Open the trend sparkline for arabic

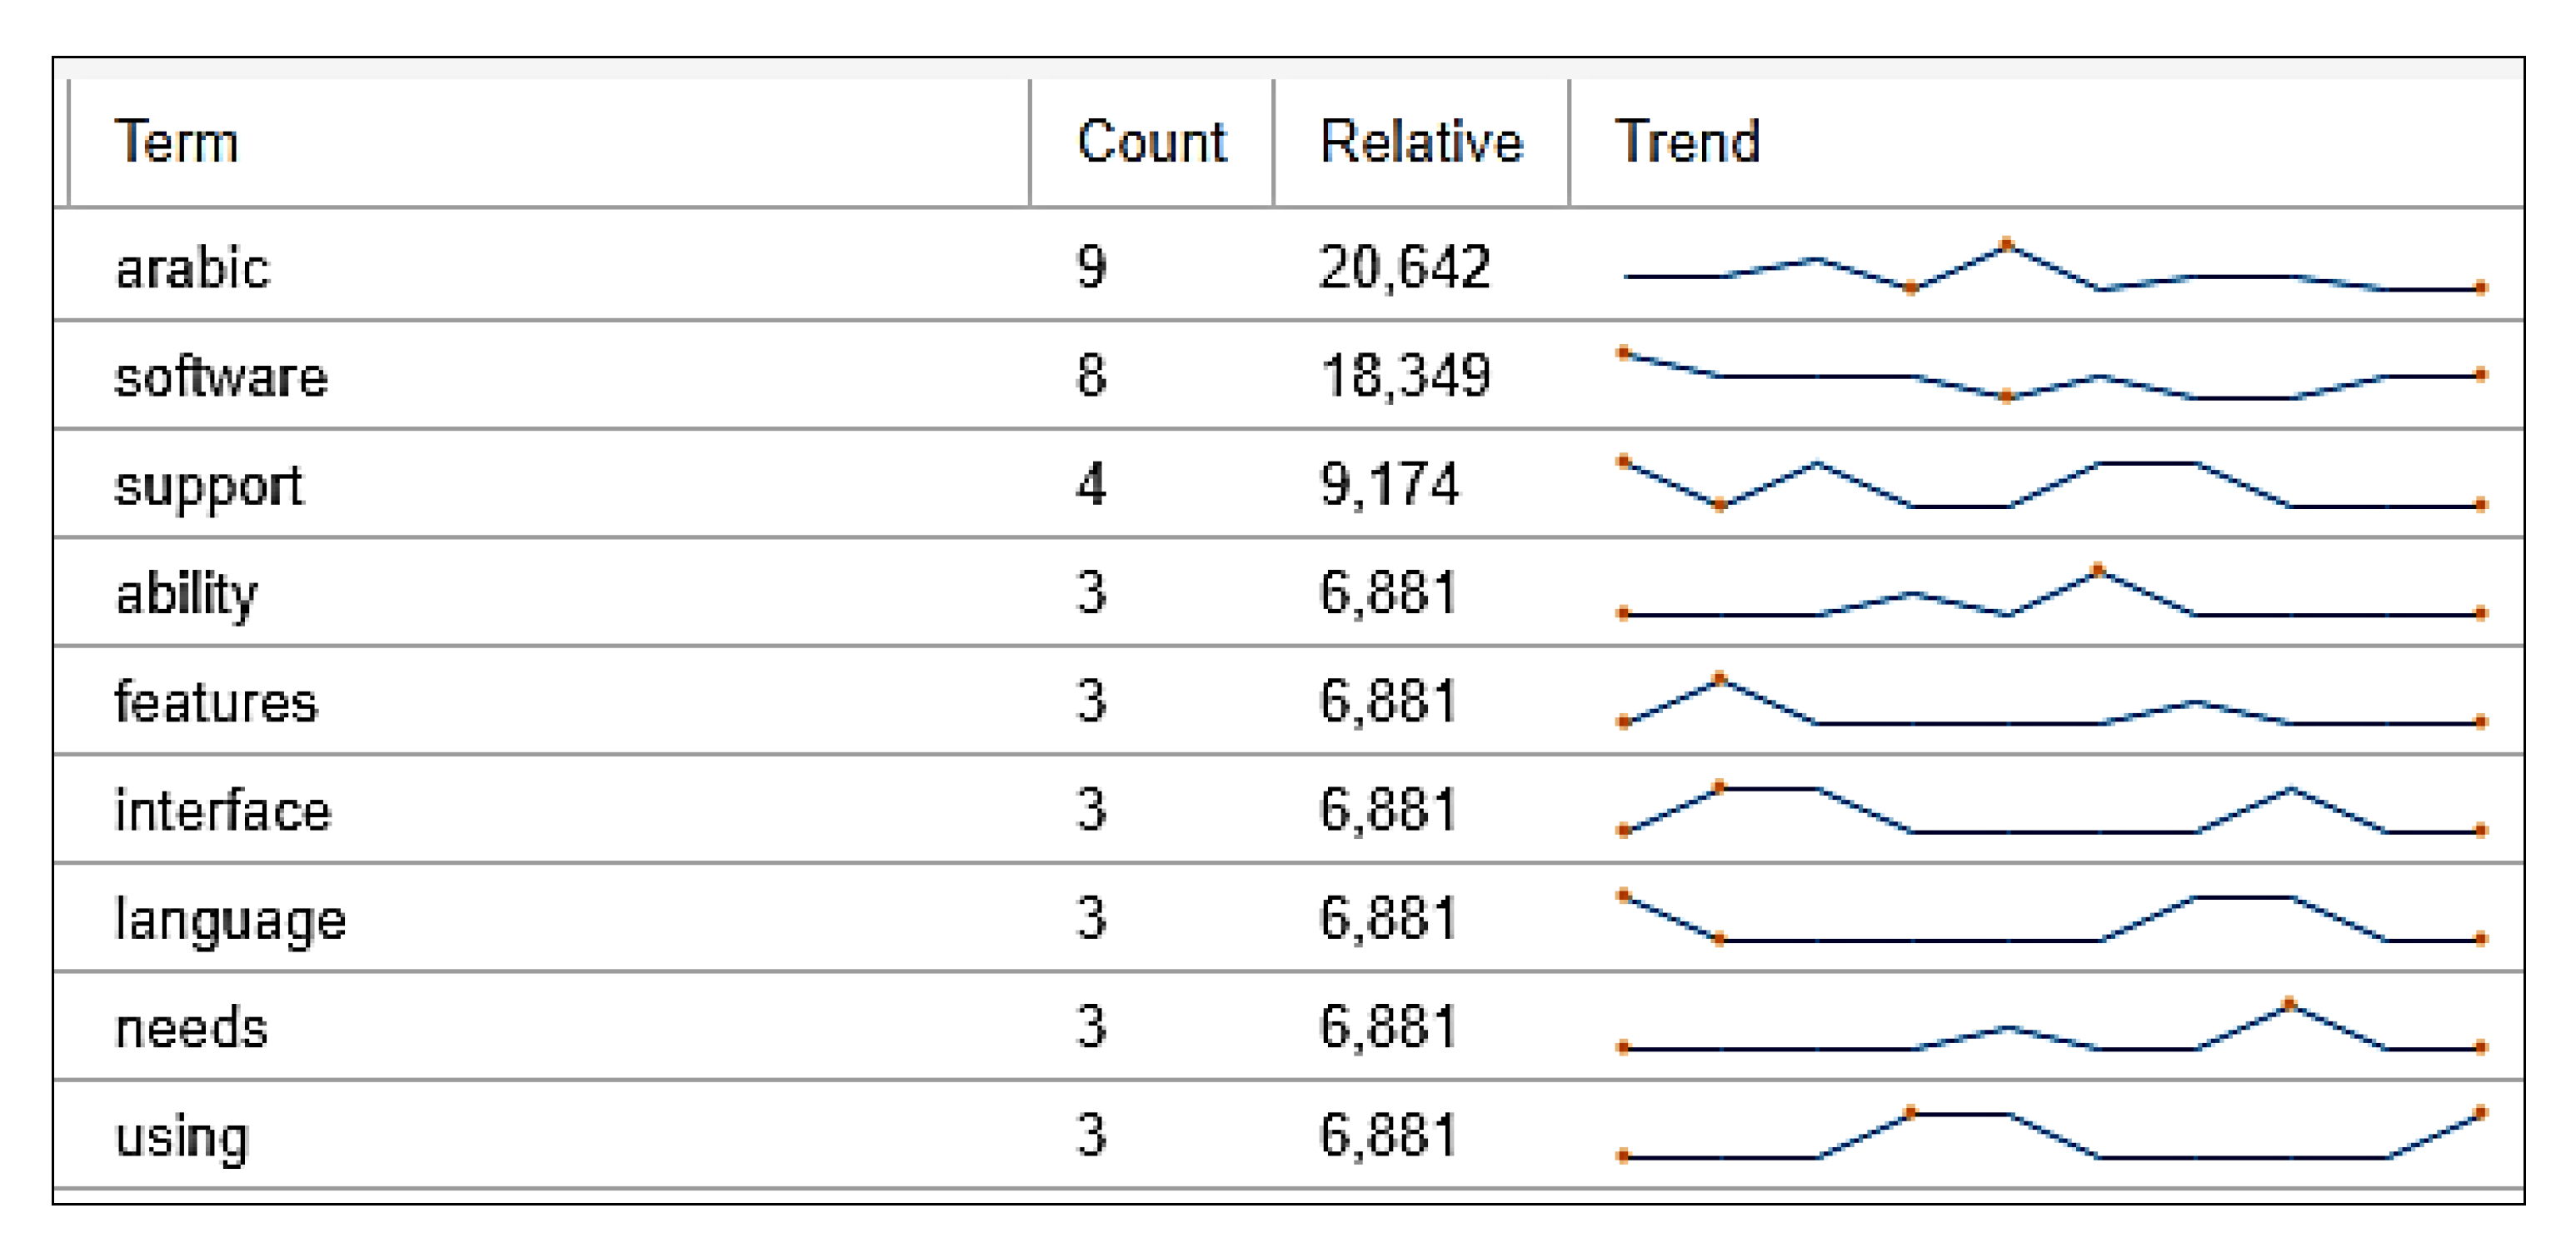[x=2050, y=268]
